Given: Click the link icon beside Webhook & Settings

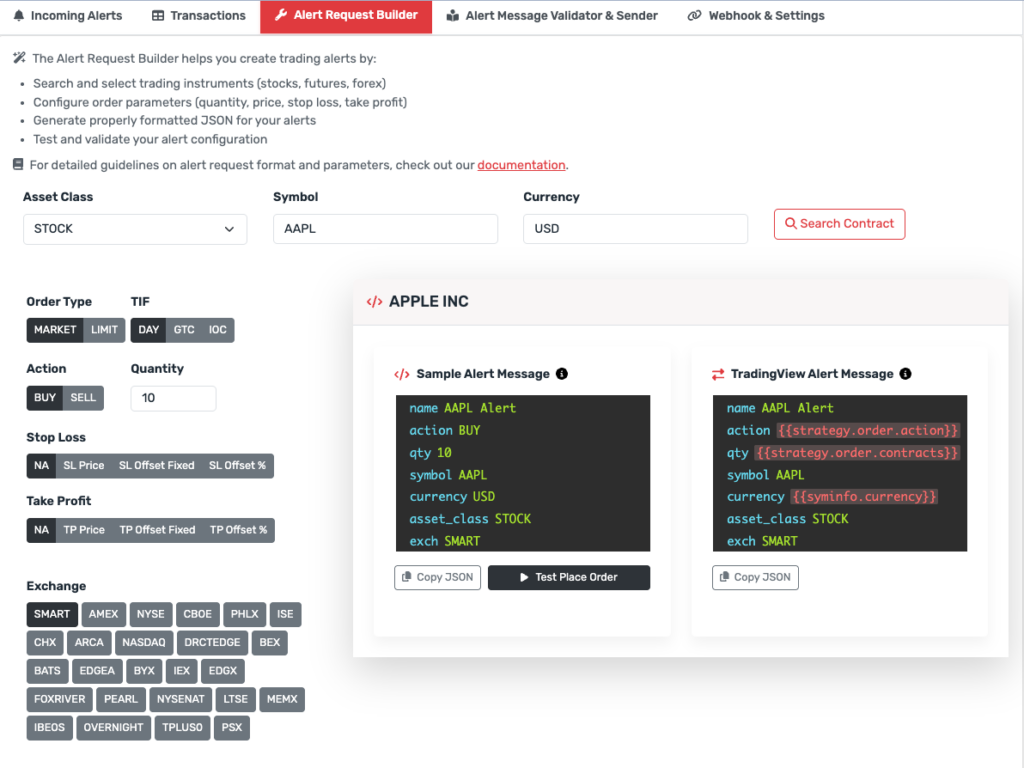Looking at the screenshot, I should tap(694, 16).
